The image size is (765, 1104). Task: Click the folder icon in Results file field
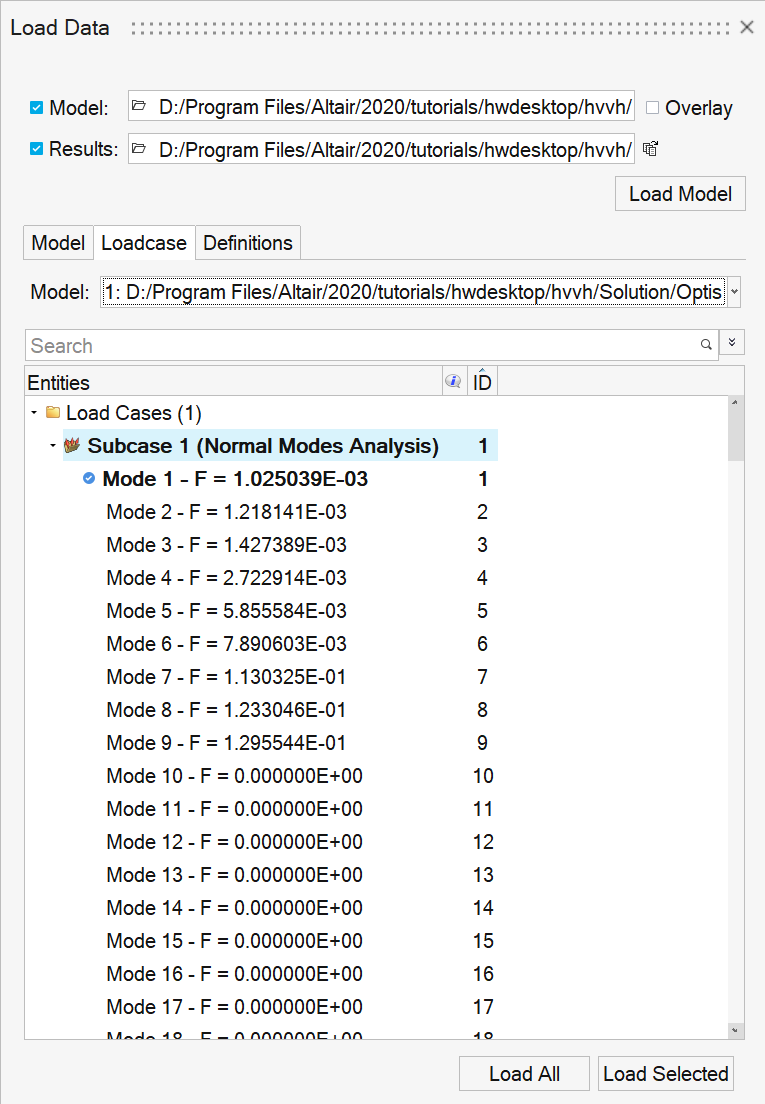[x=139, y=149]
